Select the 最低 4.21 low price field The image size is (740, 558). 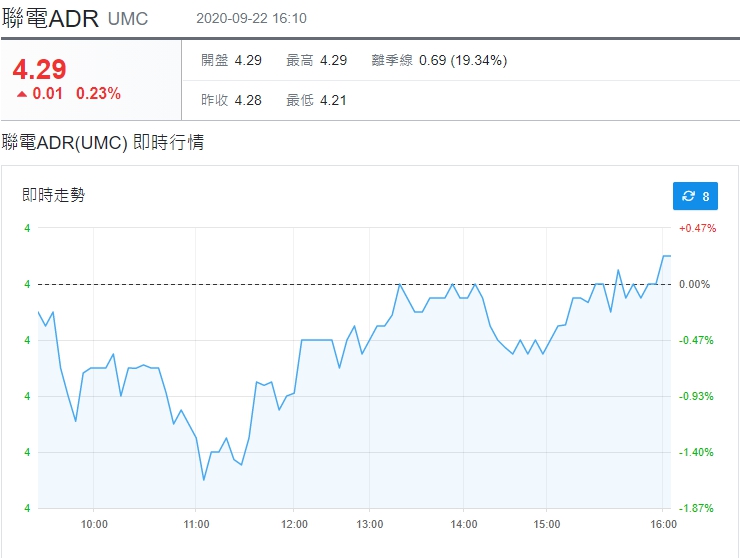[x=316, y=100]
